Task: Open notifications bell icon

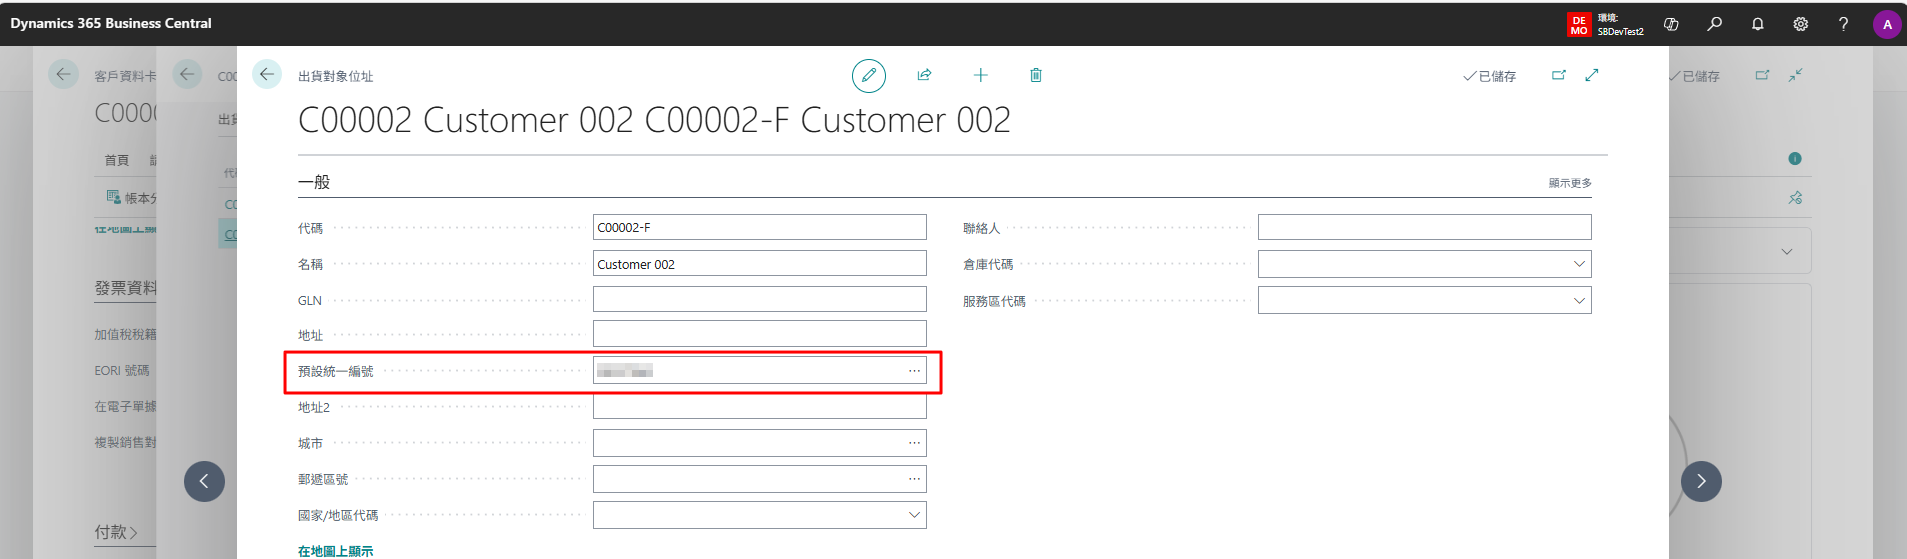Action: click(1757, 24)
